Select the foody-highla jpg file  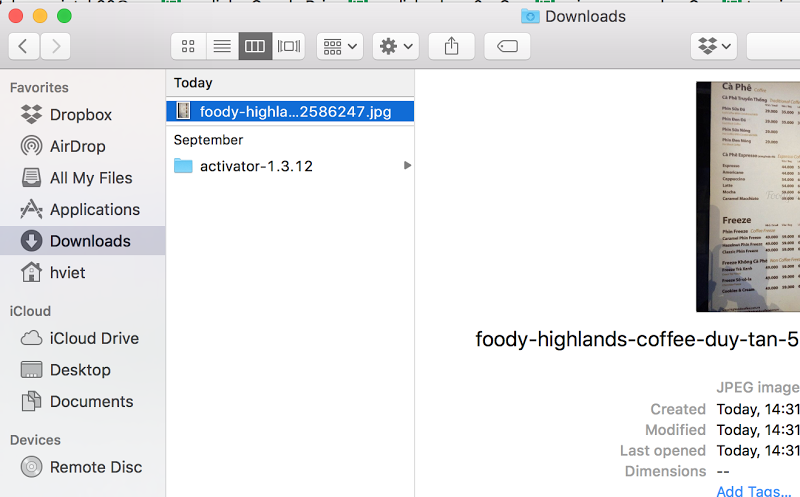coord(290,111)
